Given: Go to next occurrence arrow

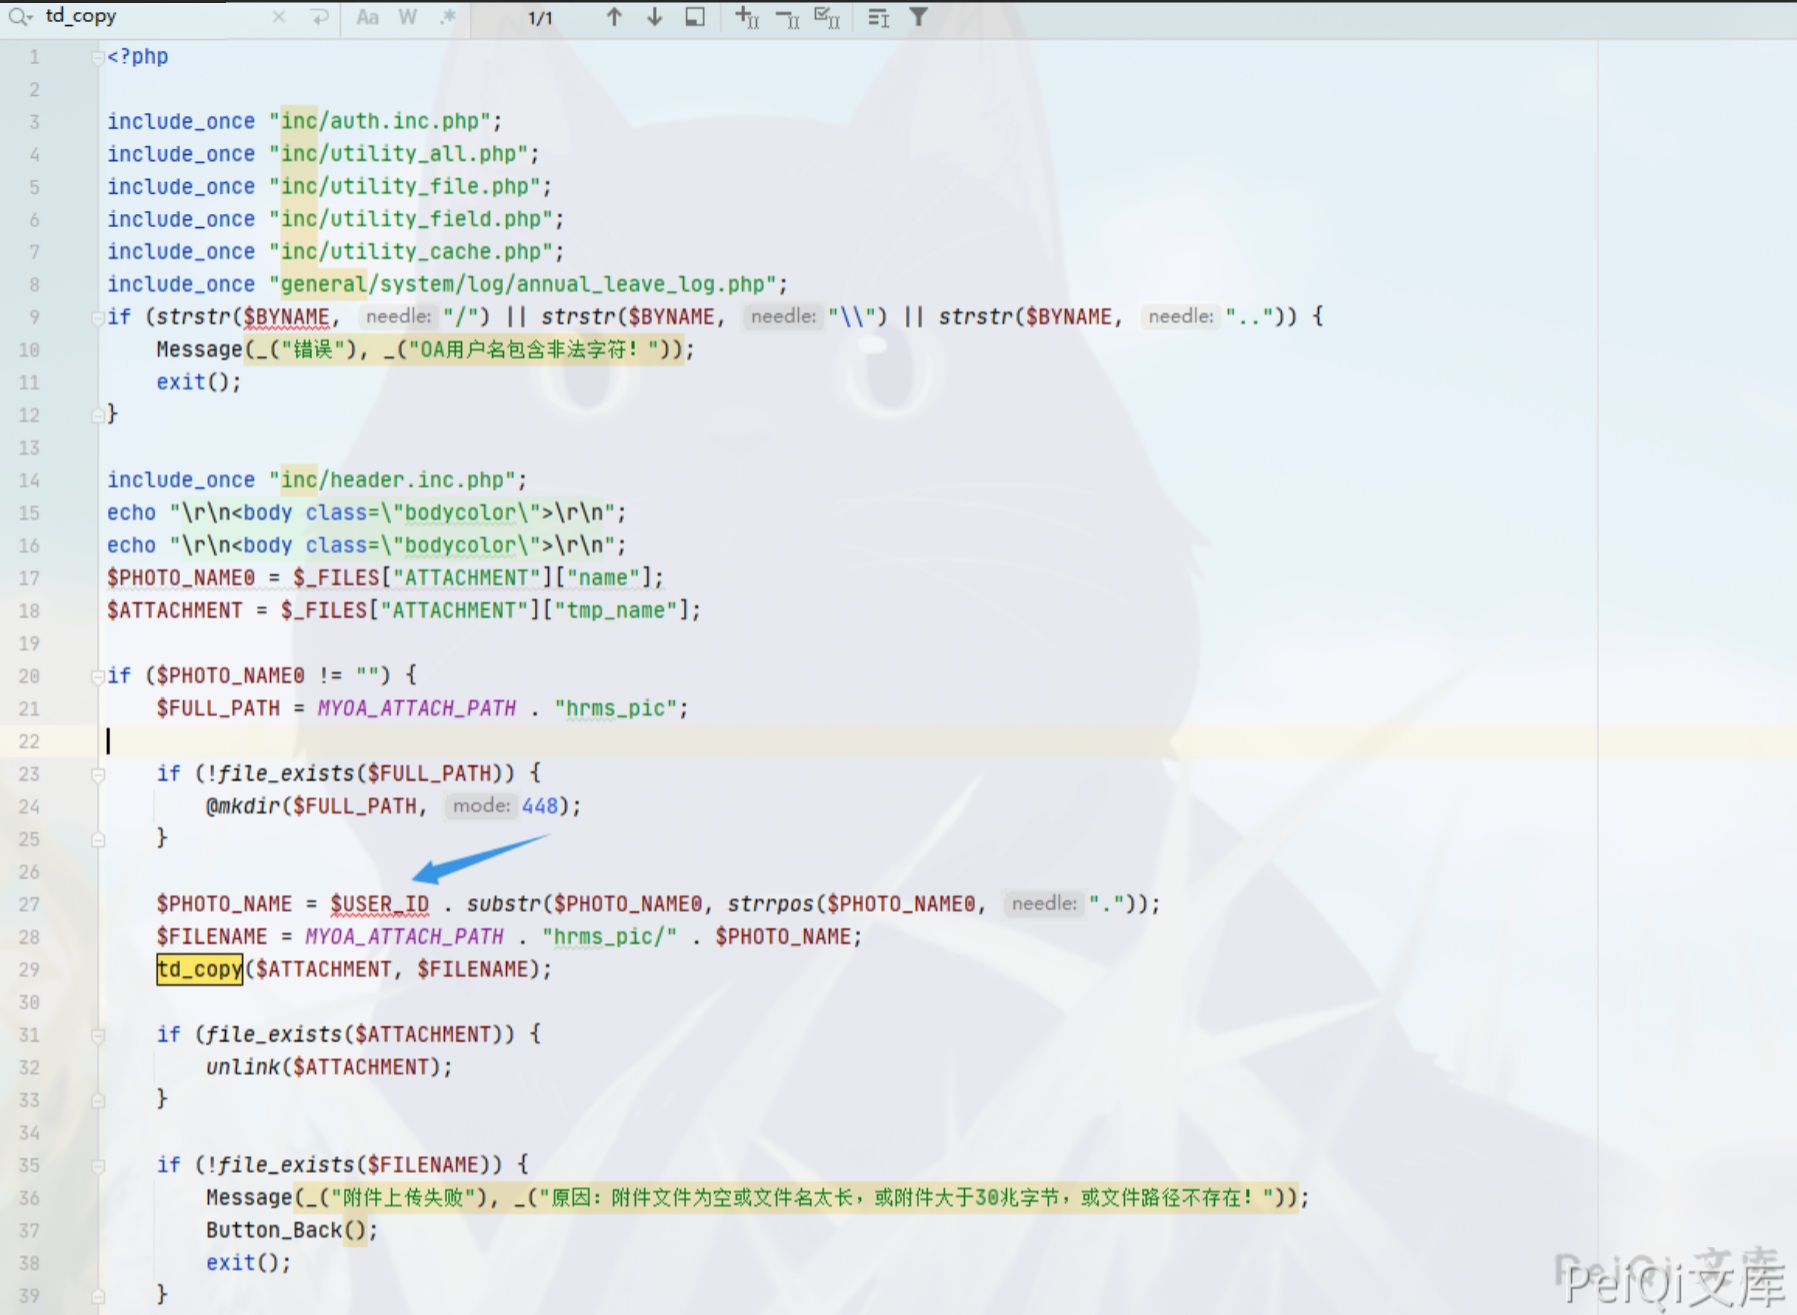Looking at the screenshot, I should pyautogui.click(x=654, y=17).
